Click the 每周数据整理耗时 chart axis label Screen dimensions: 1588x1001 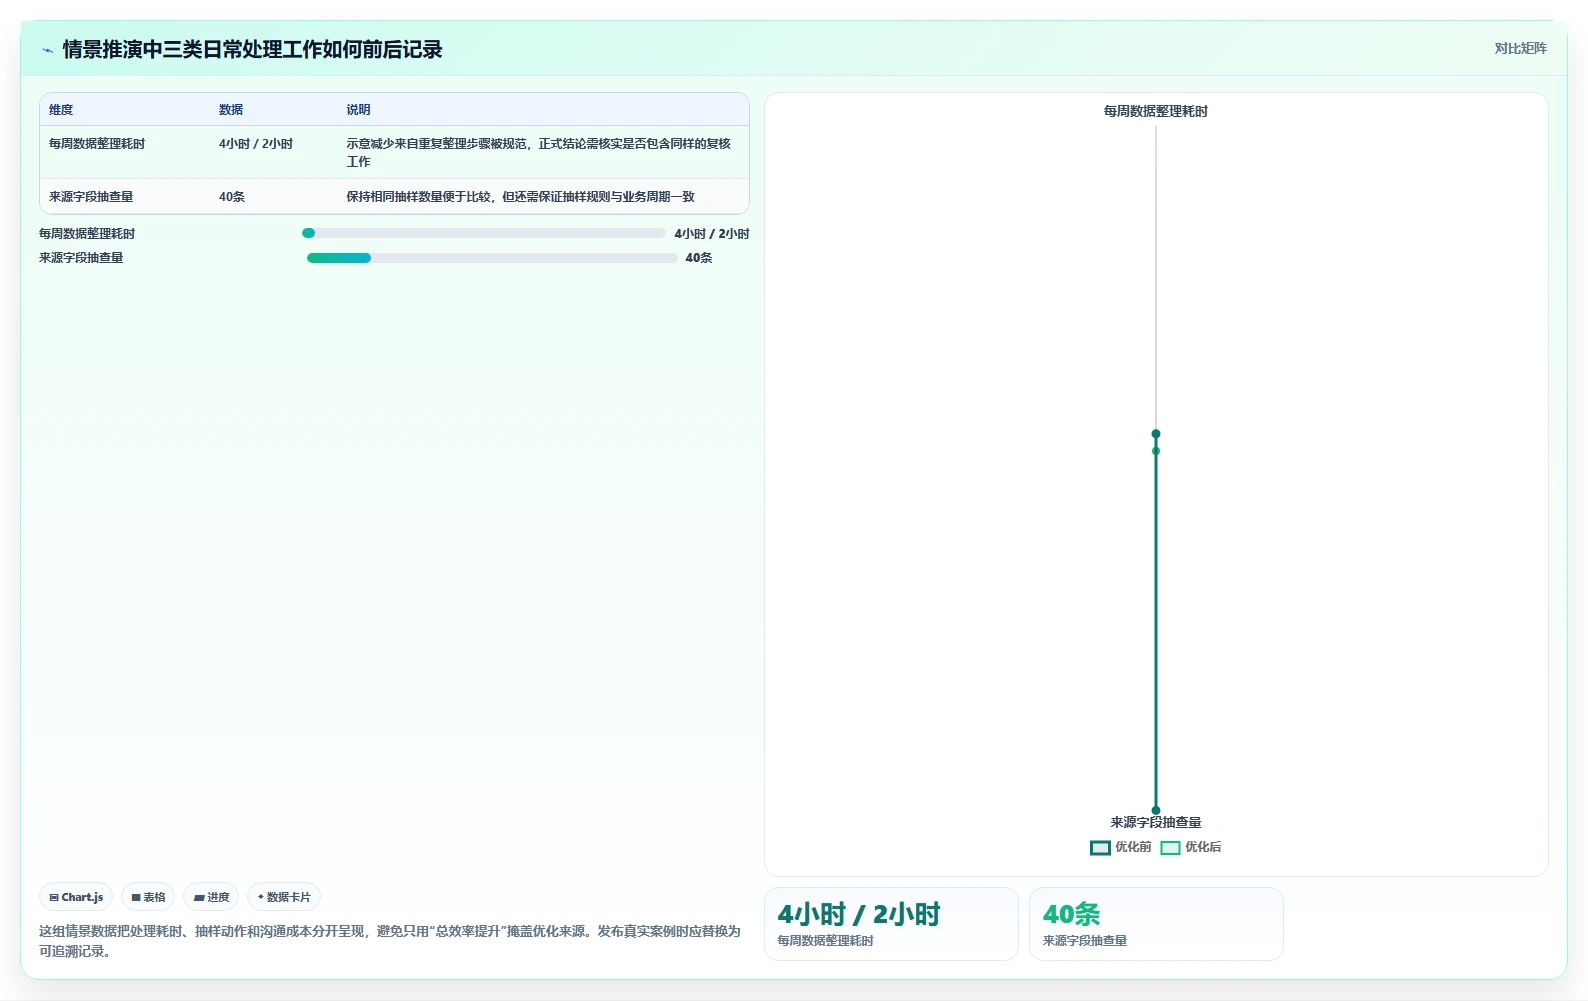pos(1155,111)
